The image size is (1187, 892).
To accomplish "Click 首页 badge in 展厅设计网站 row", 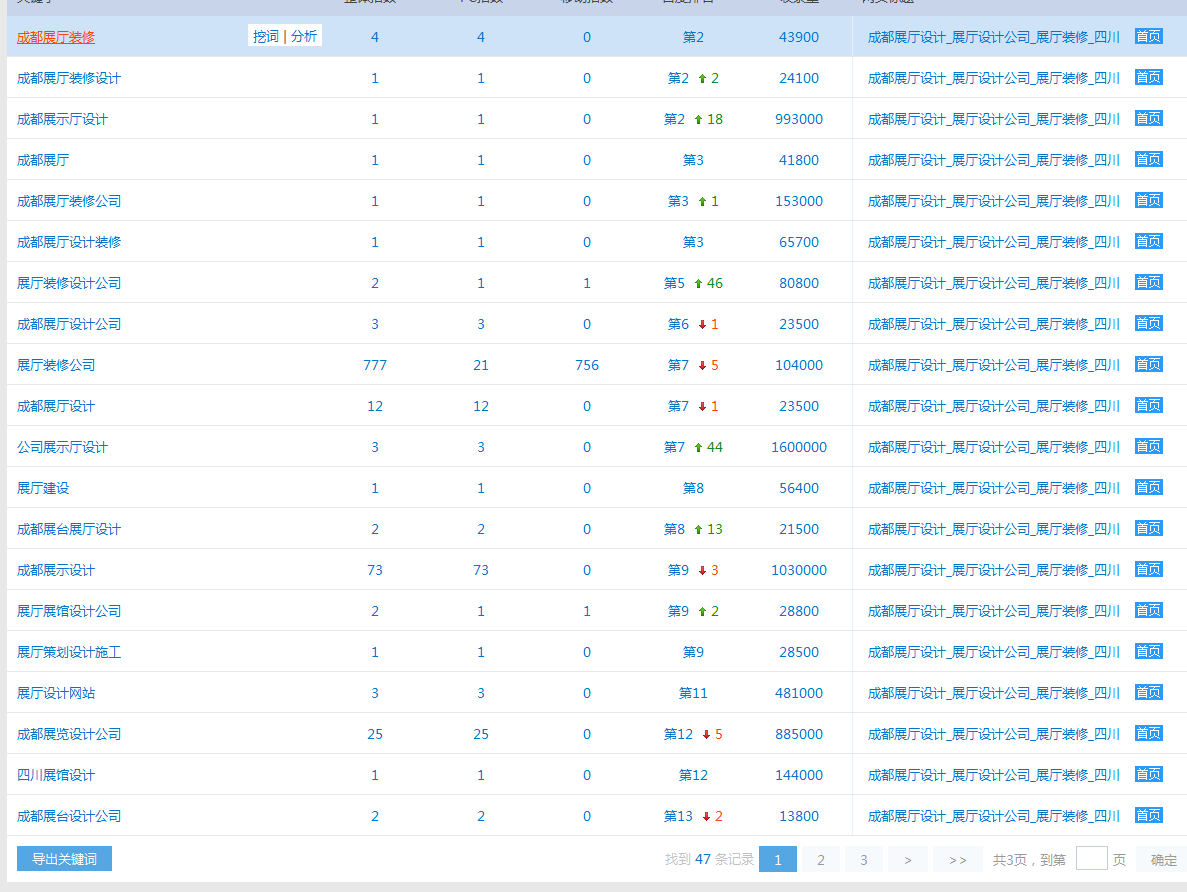I will [x=1148, y=691].
